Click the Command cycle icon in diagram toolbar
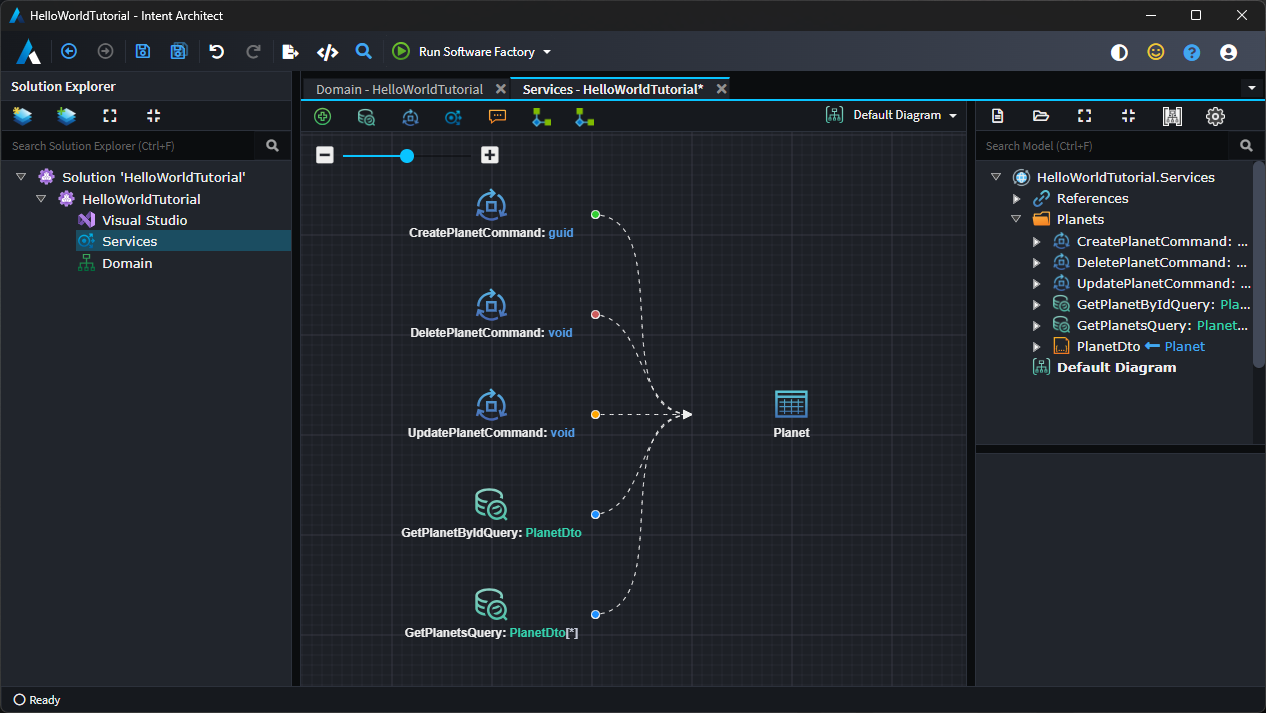The image size is (1266, 713). [410, 117]
